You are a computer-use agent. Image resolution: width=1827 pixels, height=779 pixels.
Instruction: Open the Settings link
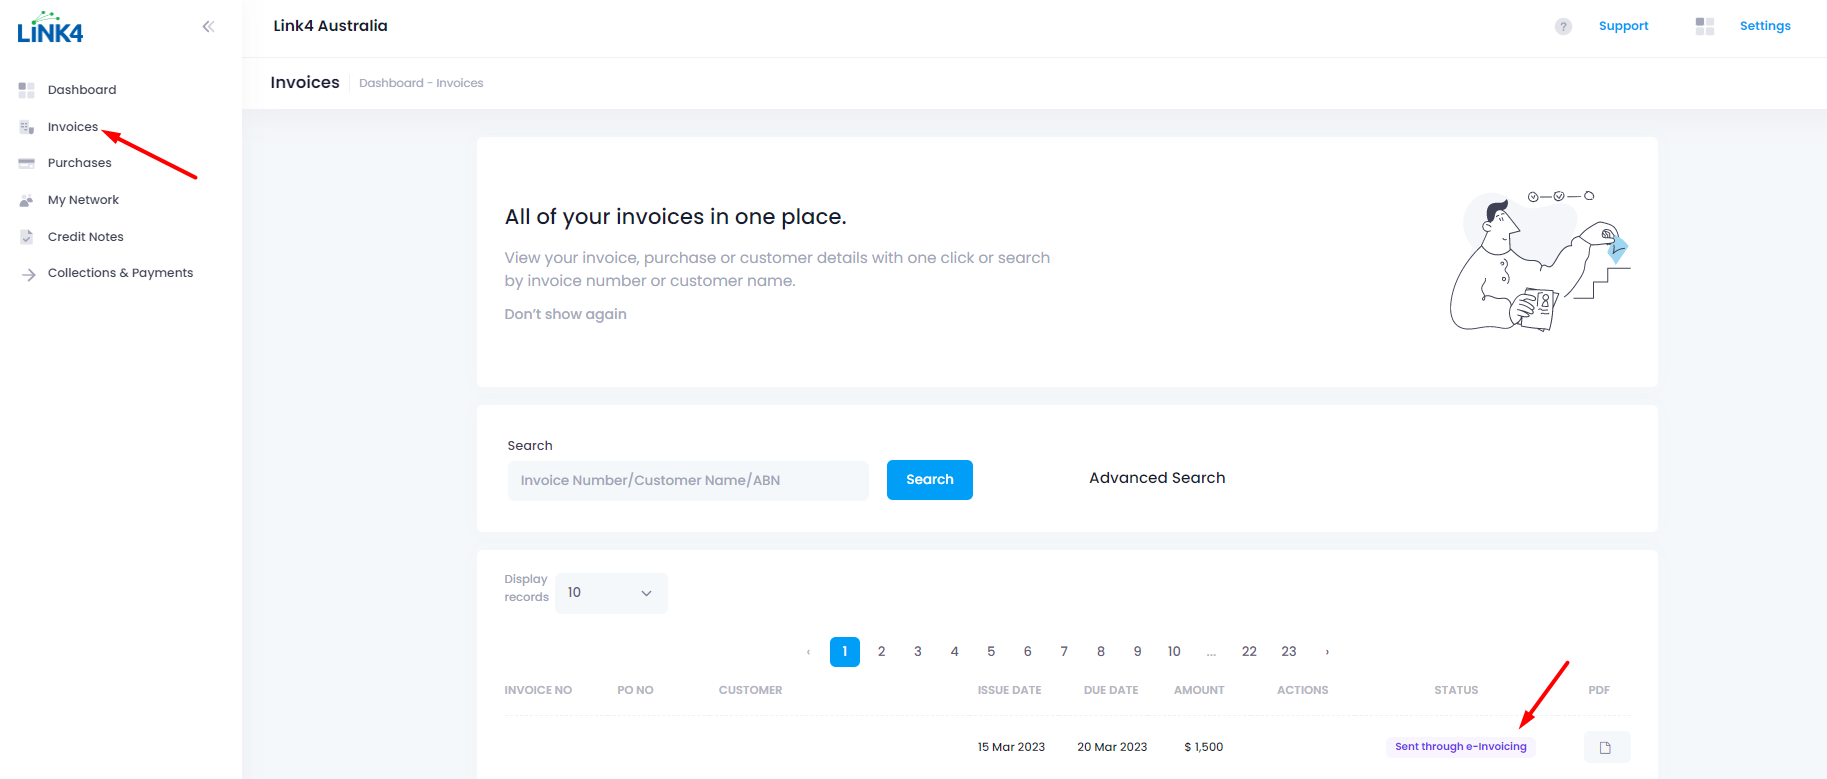[x=1765, y=26]
